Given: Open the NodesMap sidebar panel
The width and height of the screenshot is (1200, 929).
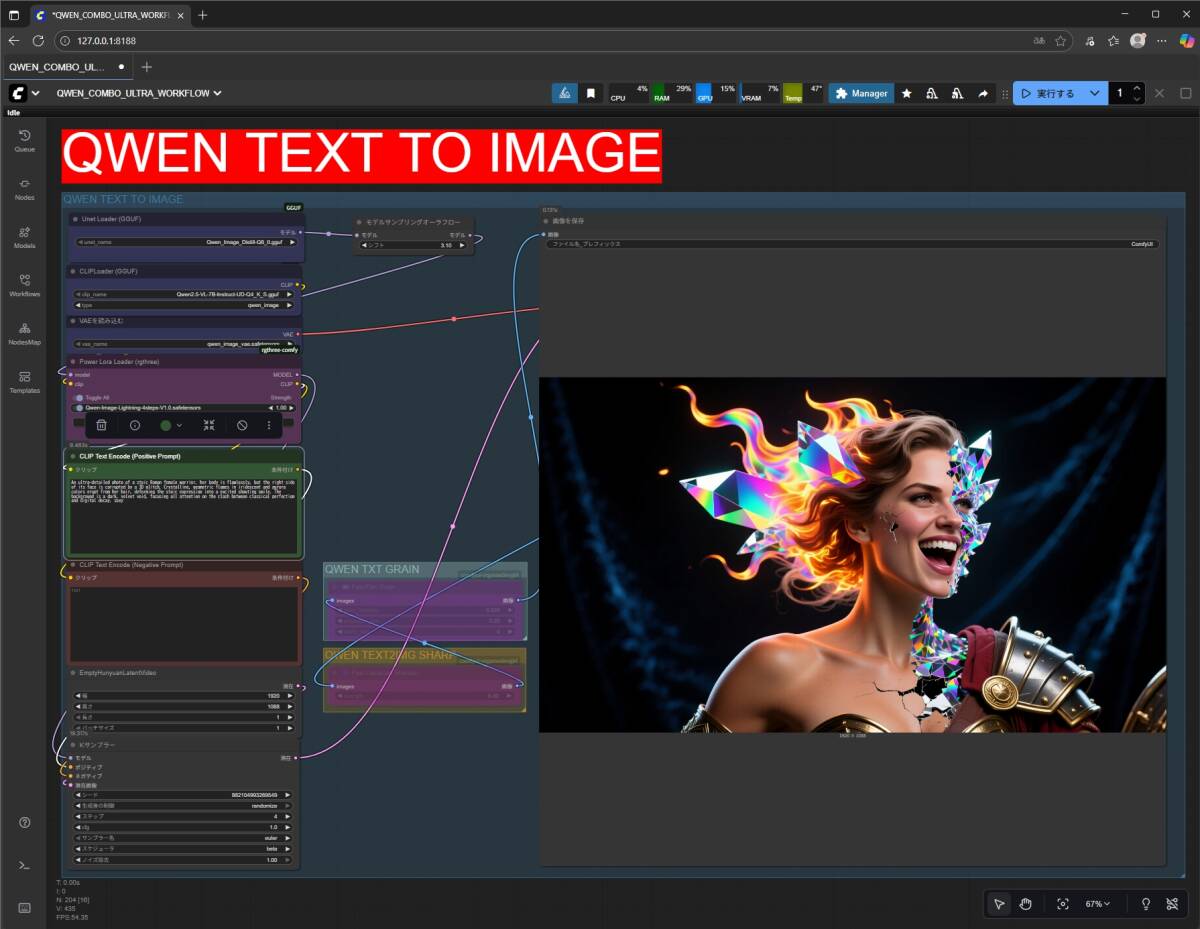Looking at the screenshot, I should tap(24, 333).
